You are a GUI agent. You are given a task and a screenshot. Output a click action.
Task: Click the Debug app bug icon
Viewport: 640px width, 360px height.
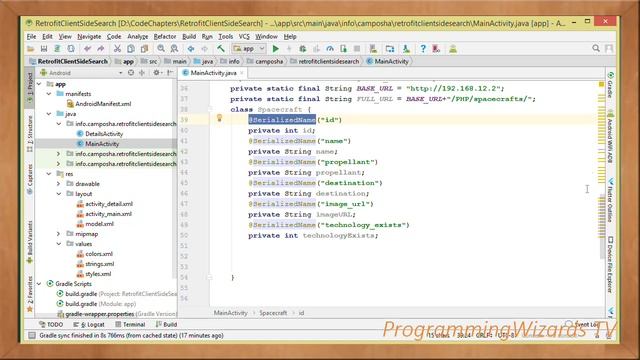(x=302, y=49)
